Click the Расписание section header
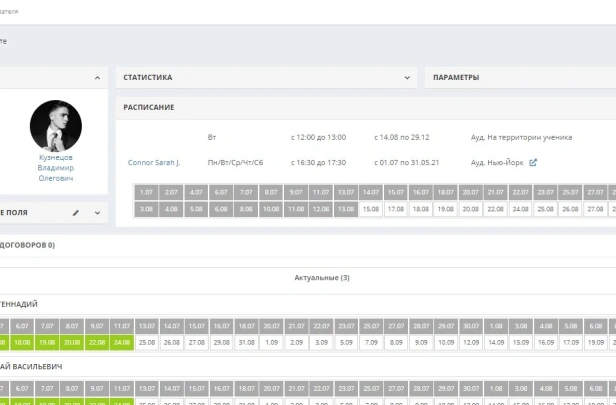Image resolution: width=616 pixels, height=405 pixels. tap(149, 107)
